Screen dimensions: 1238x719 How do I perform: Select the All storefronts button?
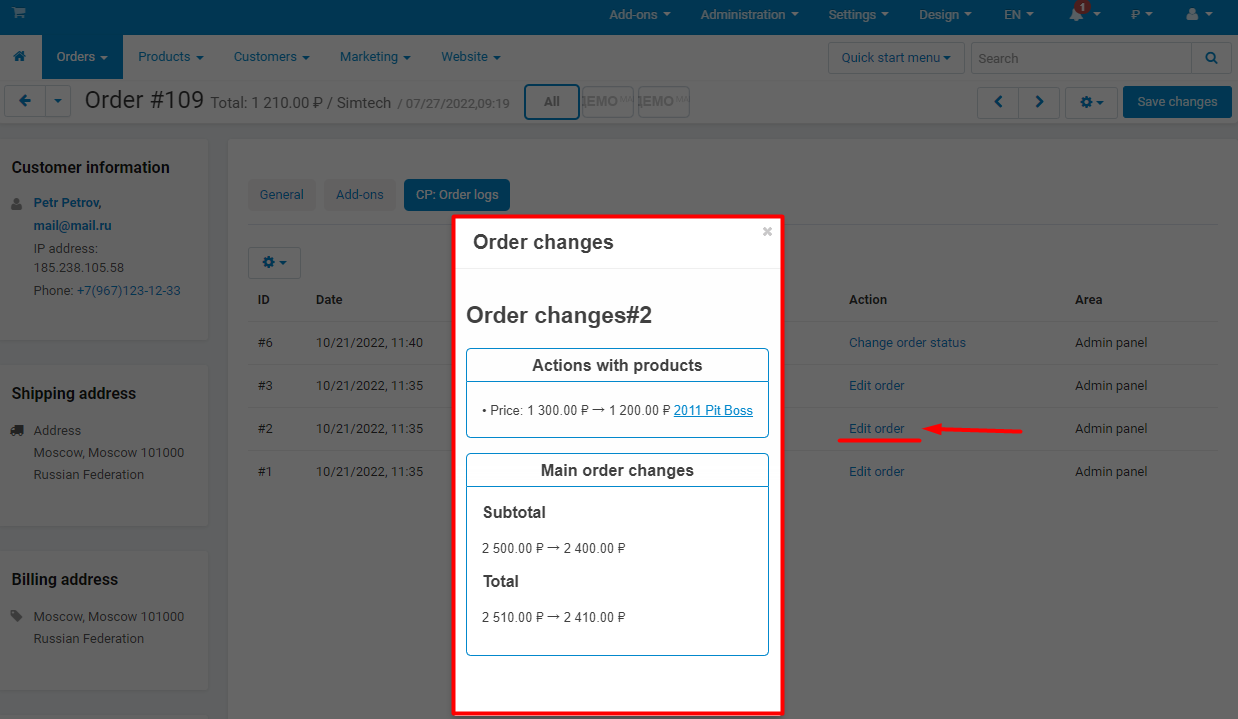[x=552, y=101]
